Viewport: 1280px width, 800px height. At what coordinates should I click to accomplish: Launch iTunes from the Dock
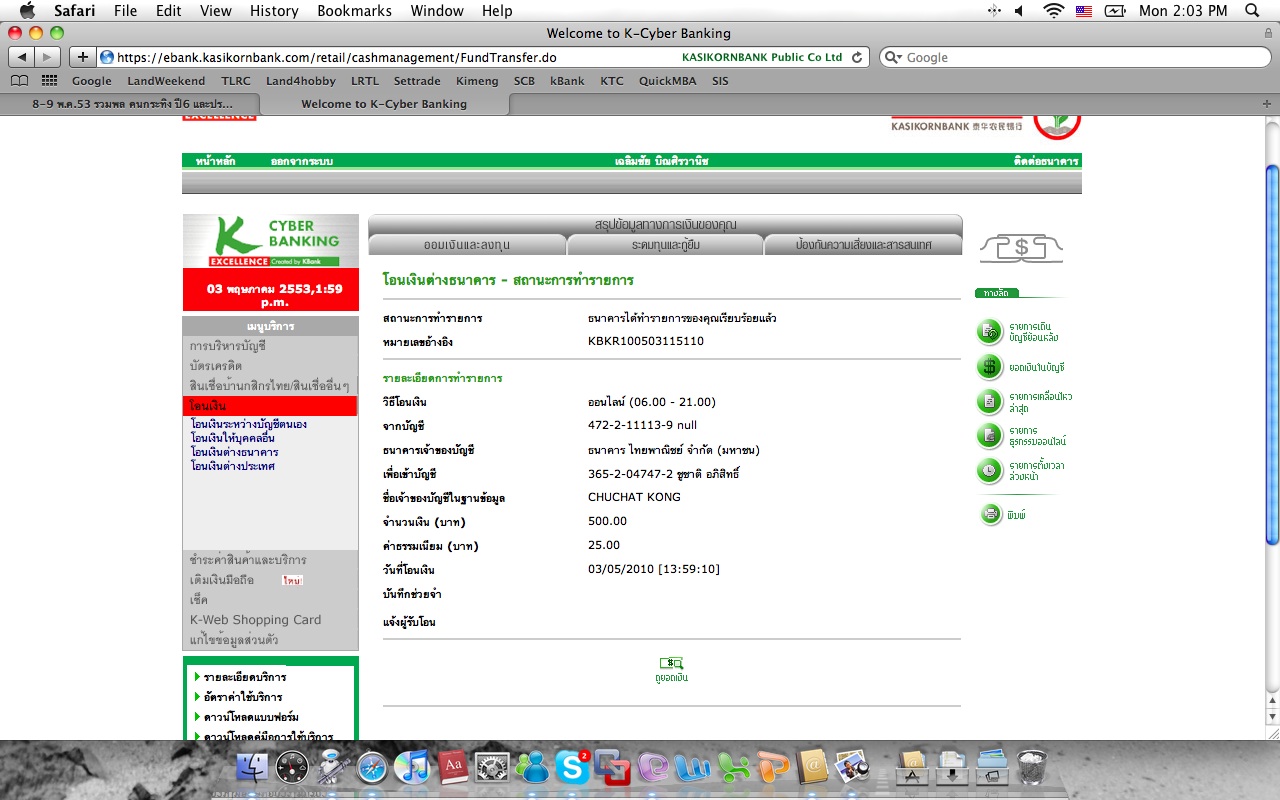point(412,767)
